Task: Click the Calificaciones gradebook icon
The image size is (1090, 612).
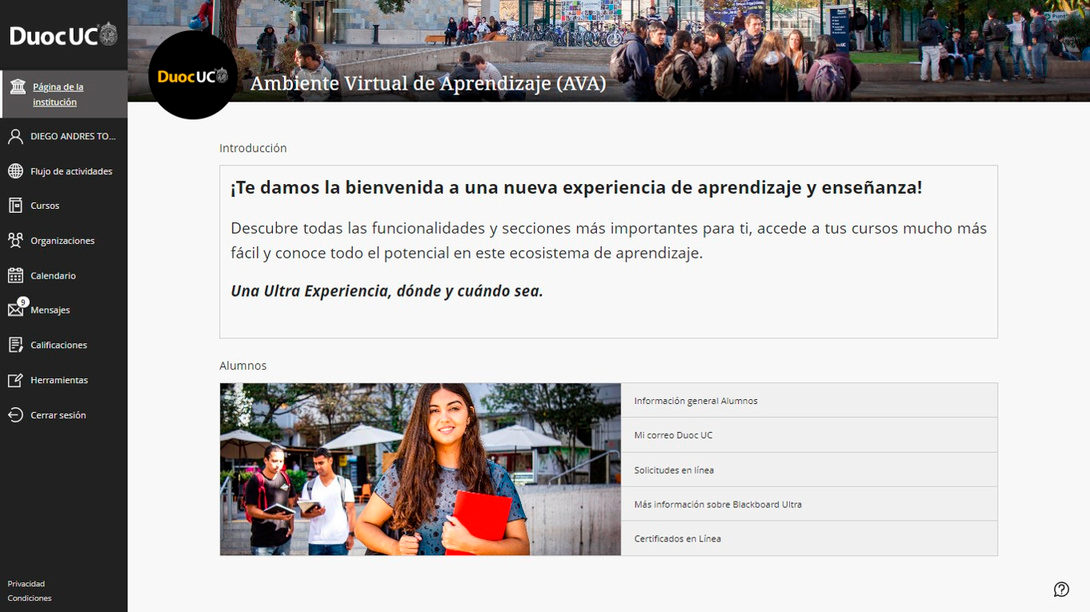Action: pos(15,345)
